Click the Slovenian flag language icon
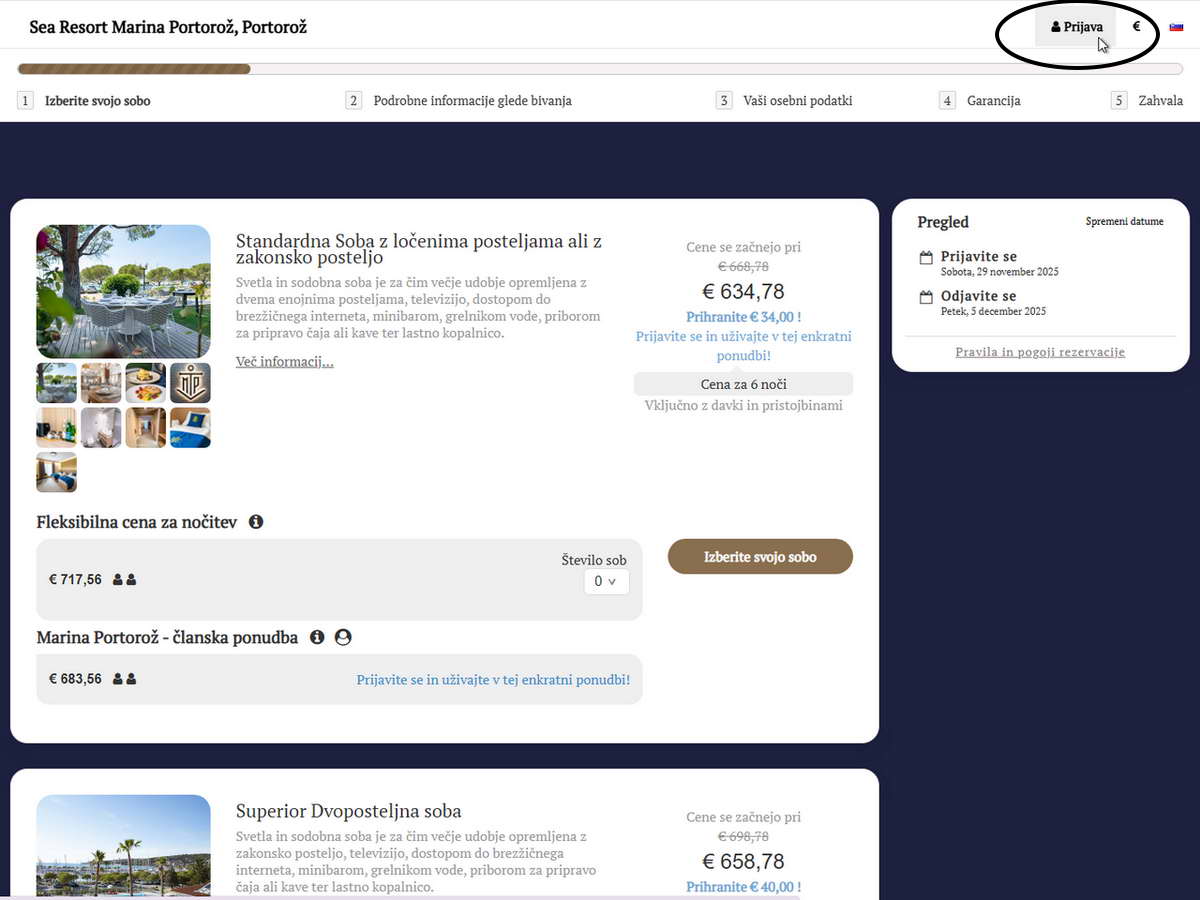Viewport: 1200px width, 900px height. pos(1177,27)
